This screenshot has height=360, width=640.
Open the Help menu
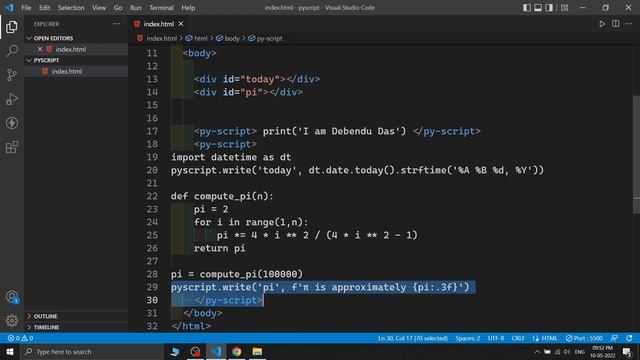188,8
